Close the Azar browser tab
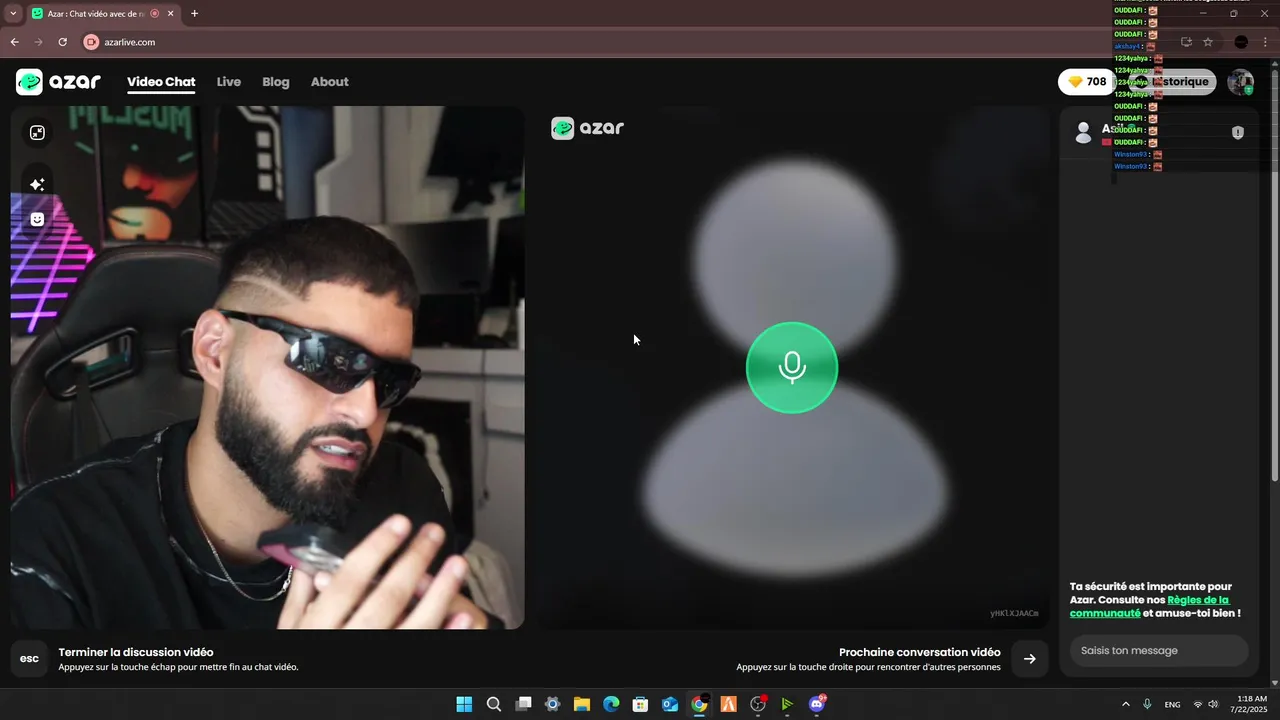 click(170, 14)
